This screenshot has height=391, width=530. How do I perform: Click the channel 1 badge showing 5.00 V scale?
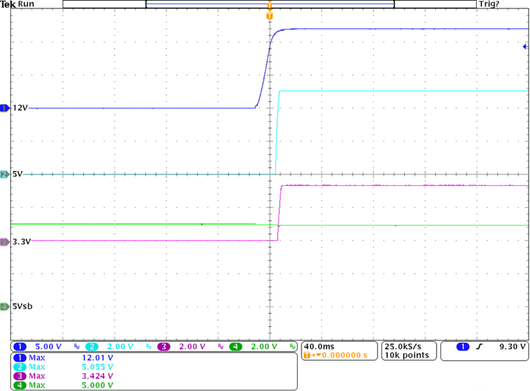[x=20, y=347]
